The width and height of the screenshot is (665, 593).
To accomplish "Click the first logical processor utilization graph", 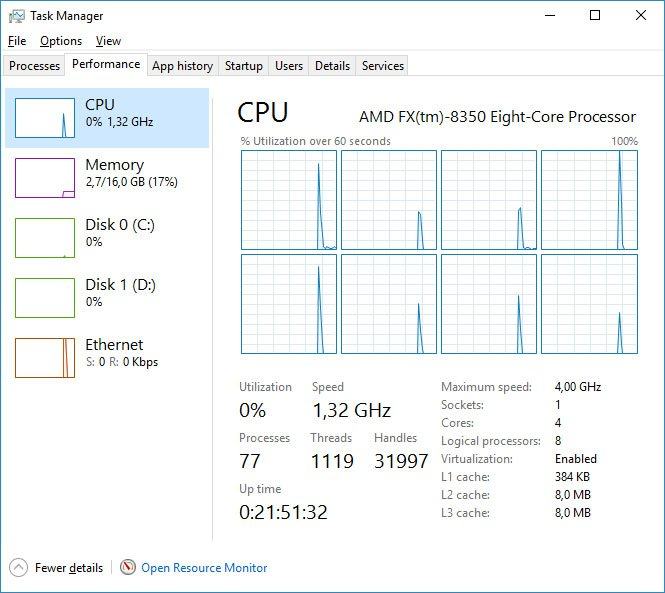I will point(289,200).
